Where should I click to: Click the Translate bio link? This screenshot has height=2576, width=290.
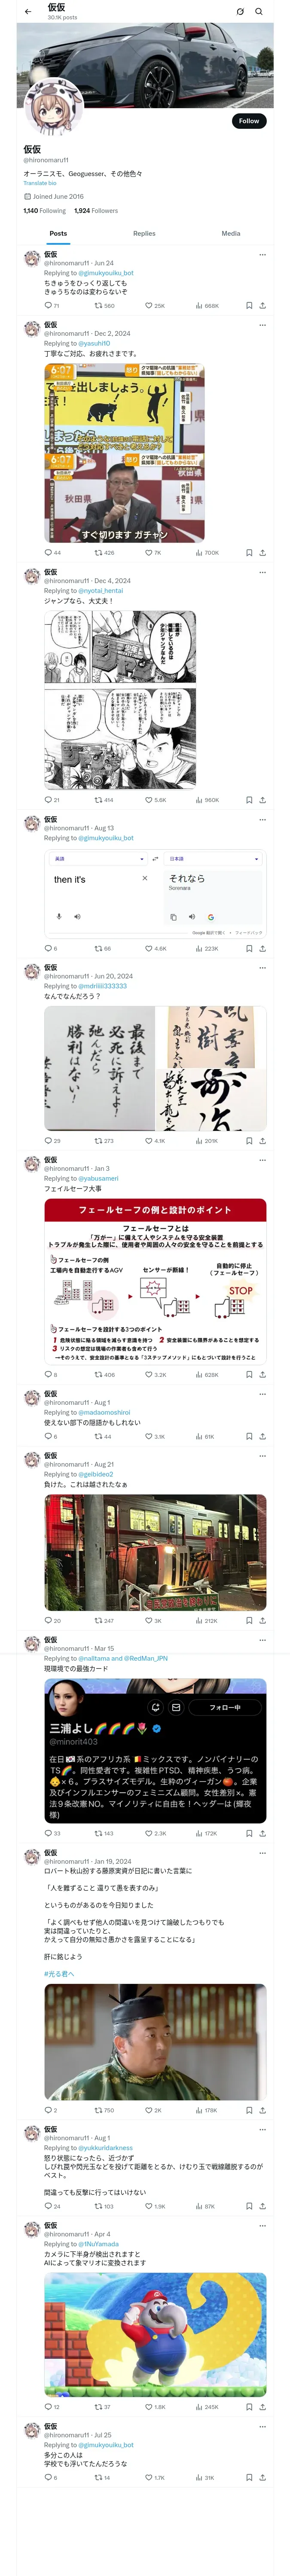(x=40, y=183)
